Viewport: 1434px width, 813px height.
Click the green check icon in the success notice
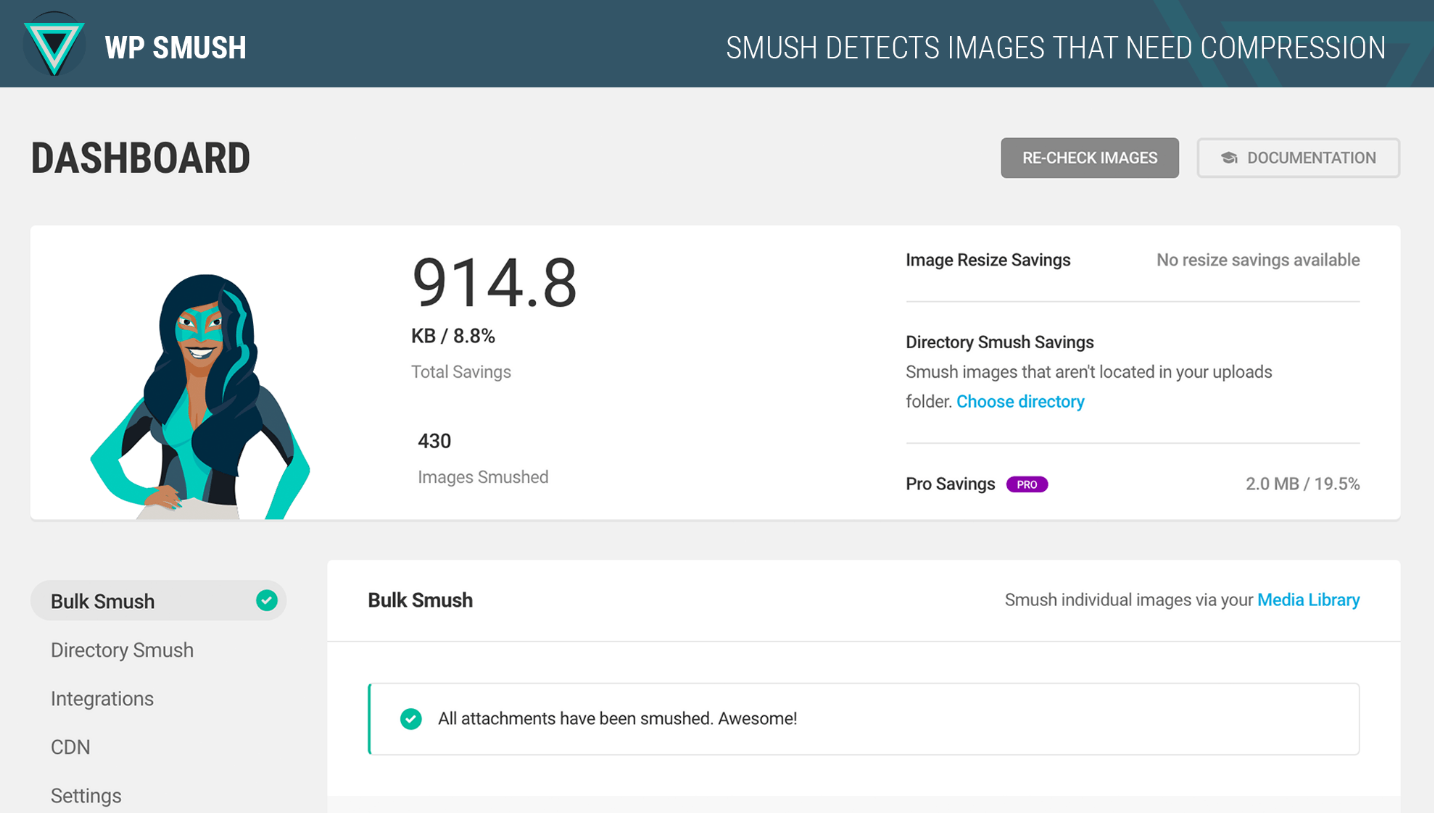[x=411, y=719]
